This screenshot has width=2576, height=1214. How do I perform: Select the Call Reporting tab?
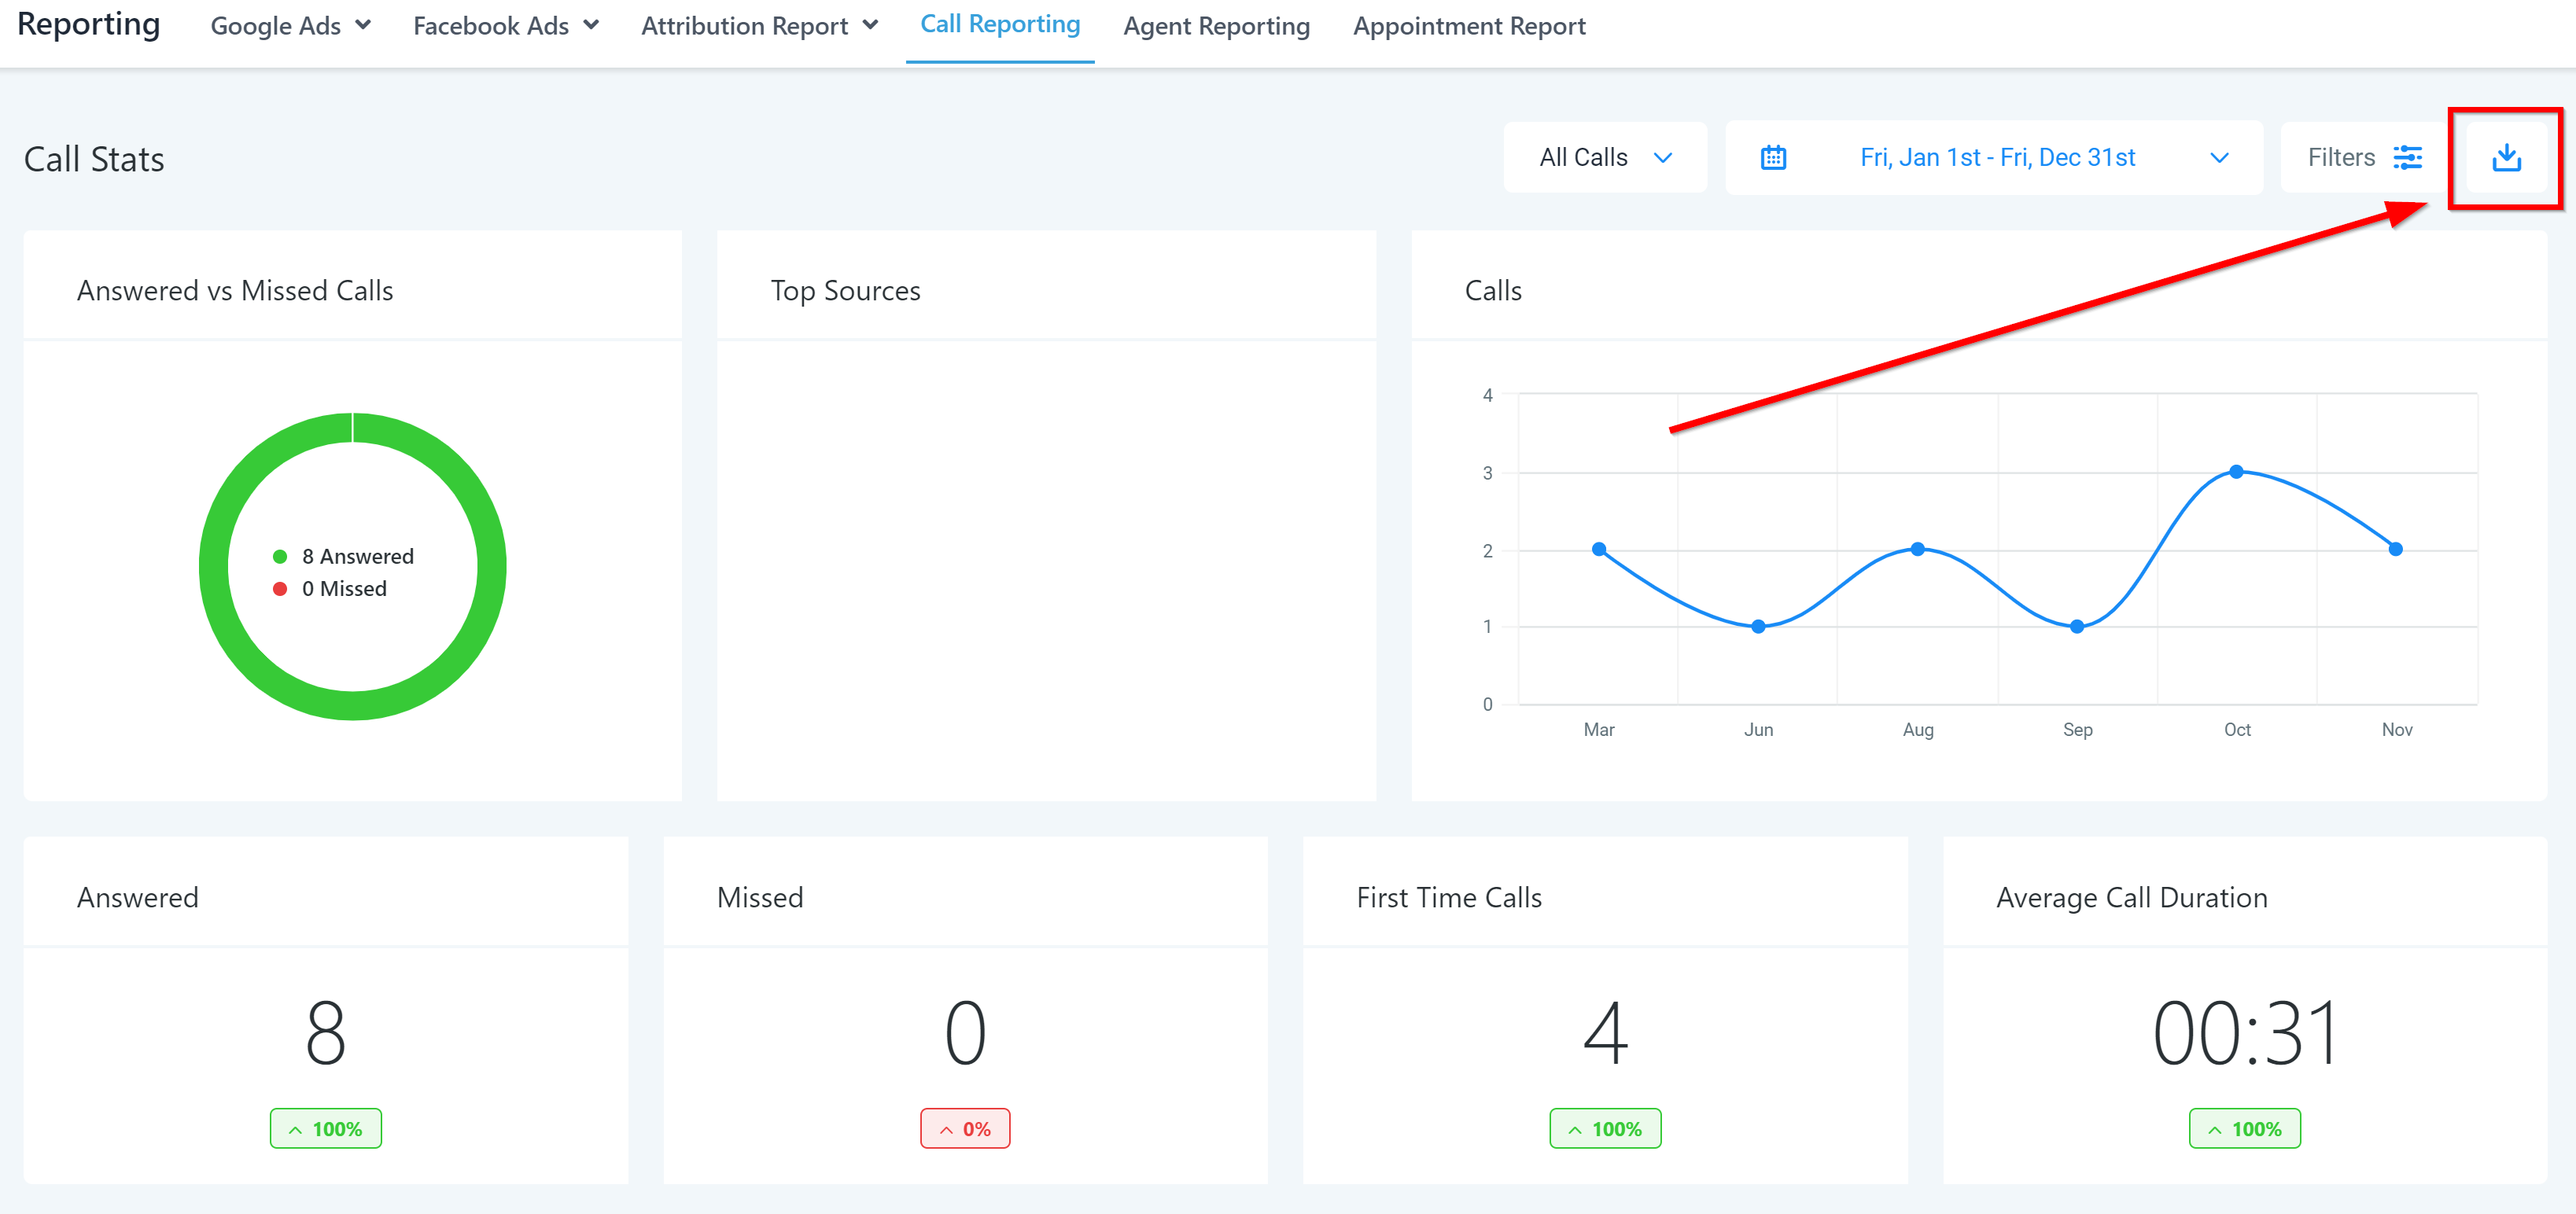click(999, 24)
